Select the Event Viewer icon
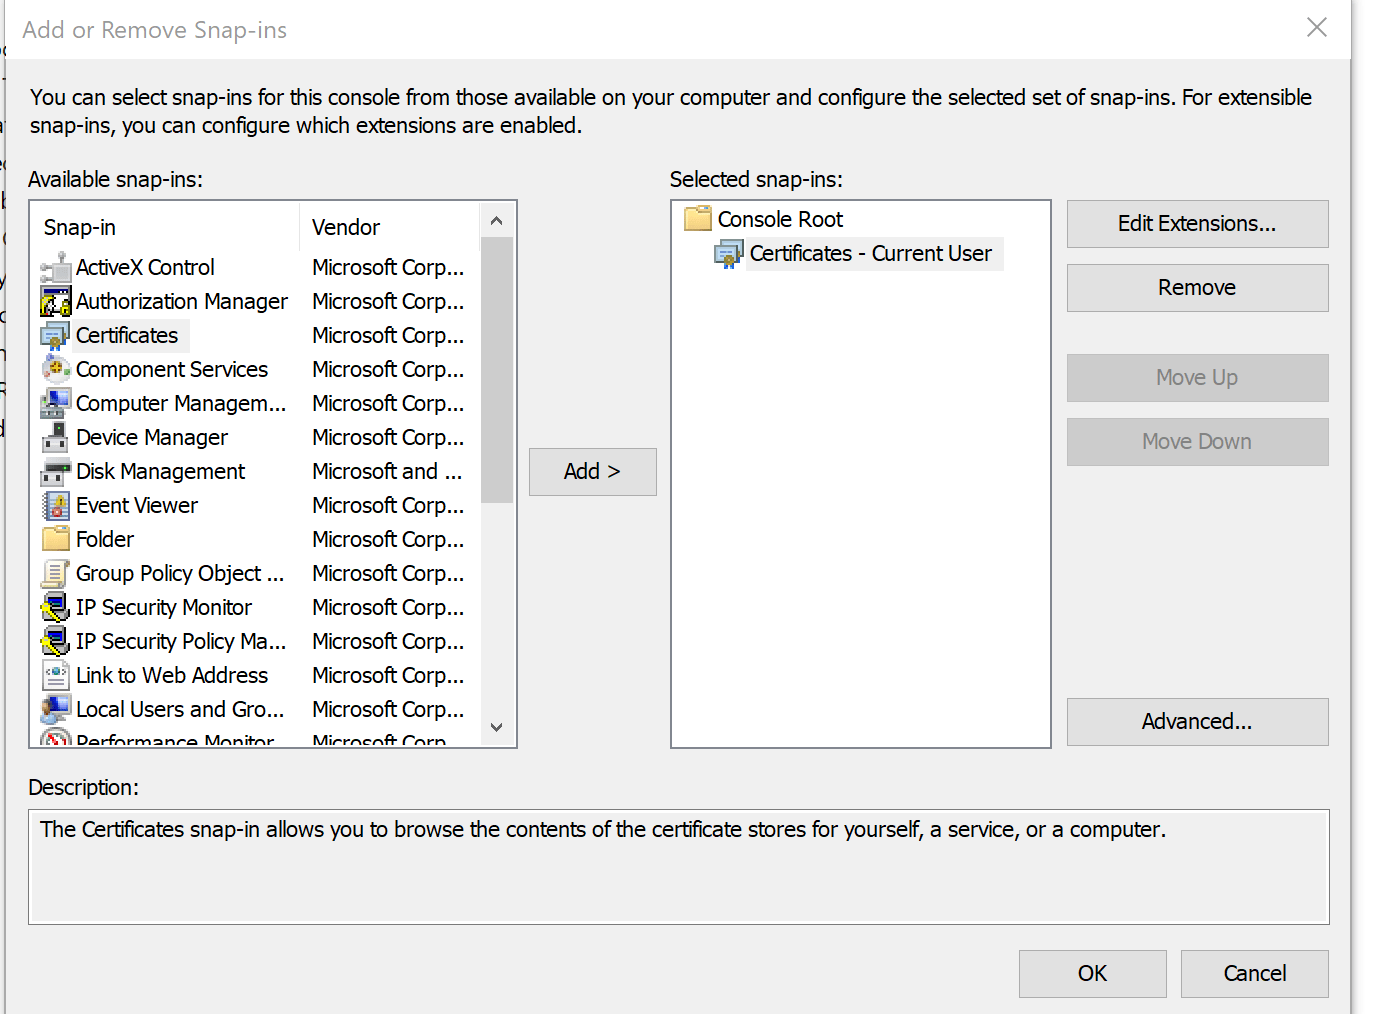Screen dimensions: 1392x1014 point(56,506)
